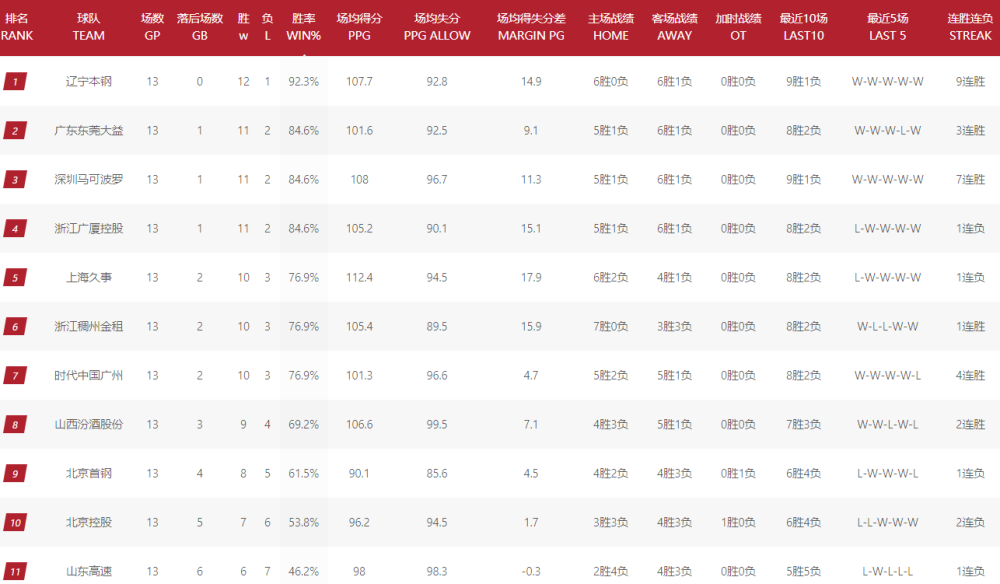Screen dimensions: 1000x584
Task: Click the rank 2 red badge
Action: pos(15,131)
